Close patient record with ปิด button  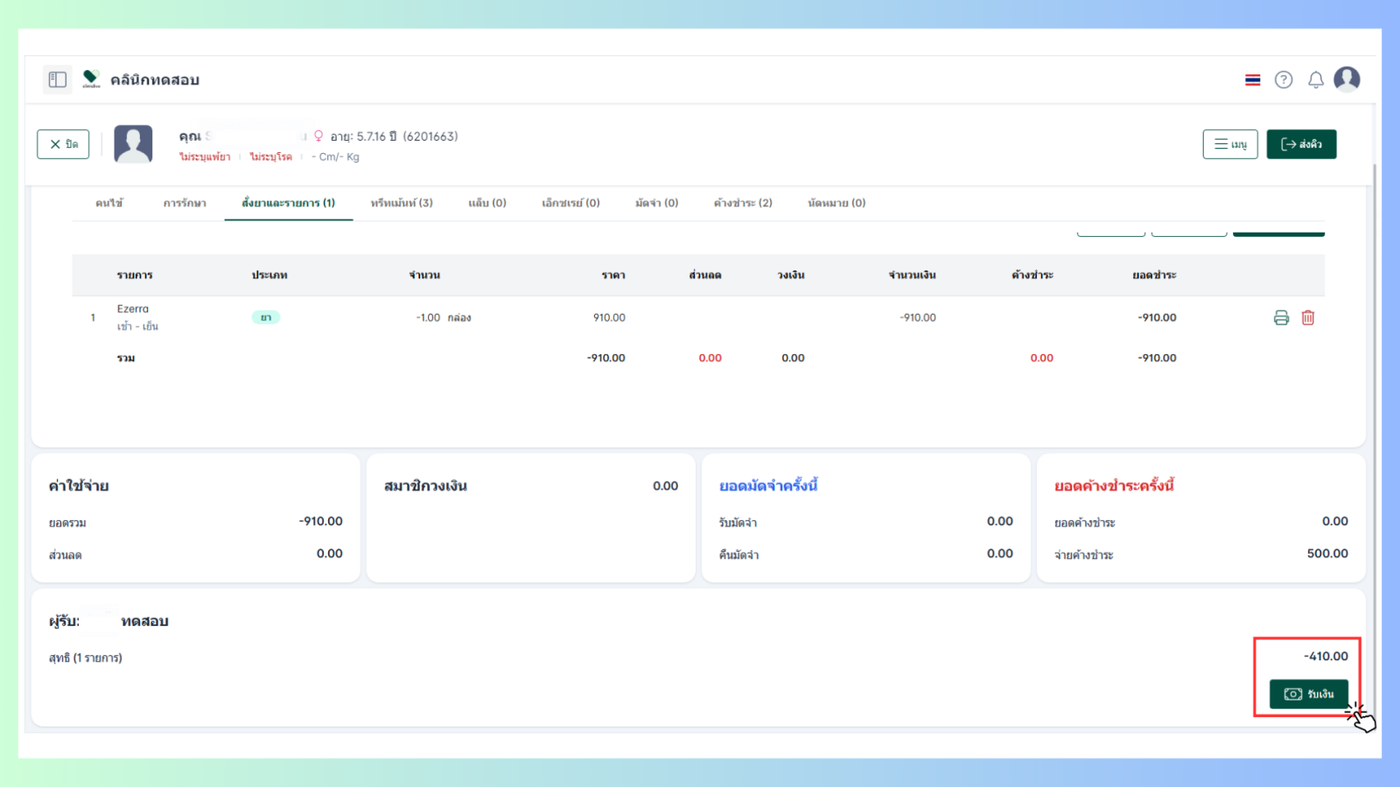click(63, 144)
